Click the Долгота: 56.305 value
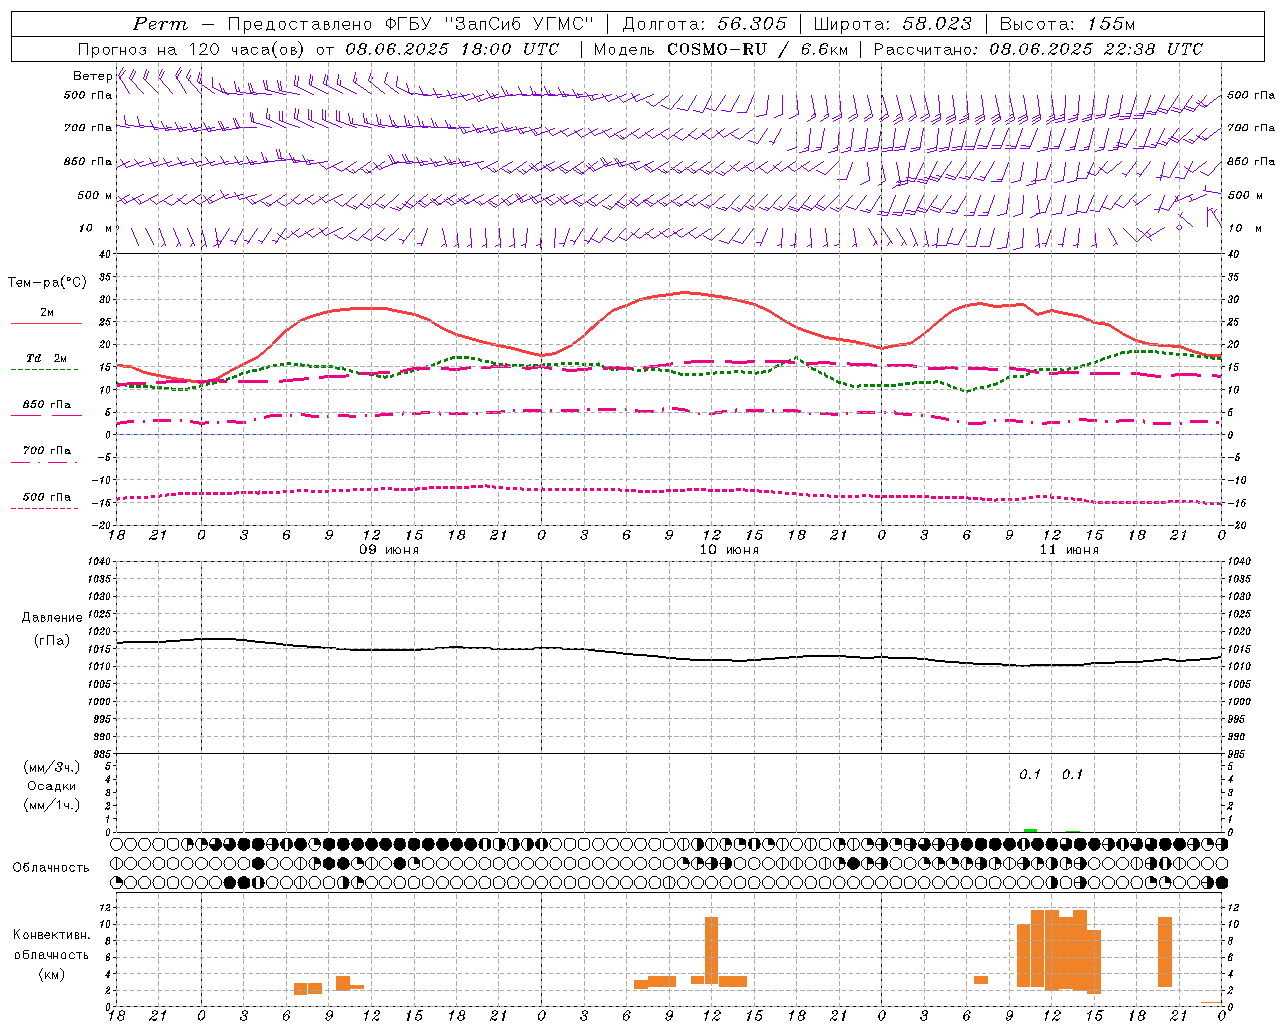 point(705,24)
